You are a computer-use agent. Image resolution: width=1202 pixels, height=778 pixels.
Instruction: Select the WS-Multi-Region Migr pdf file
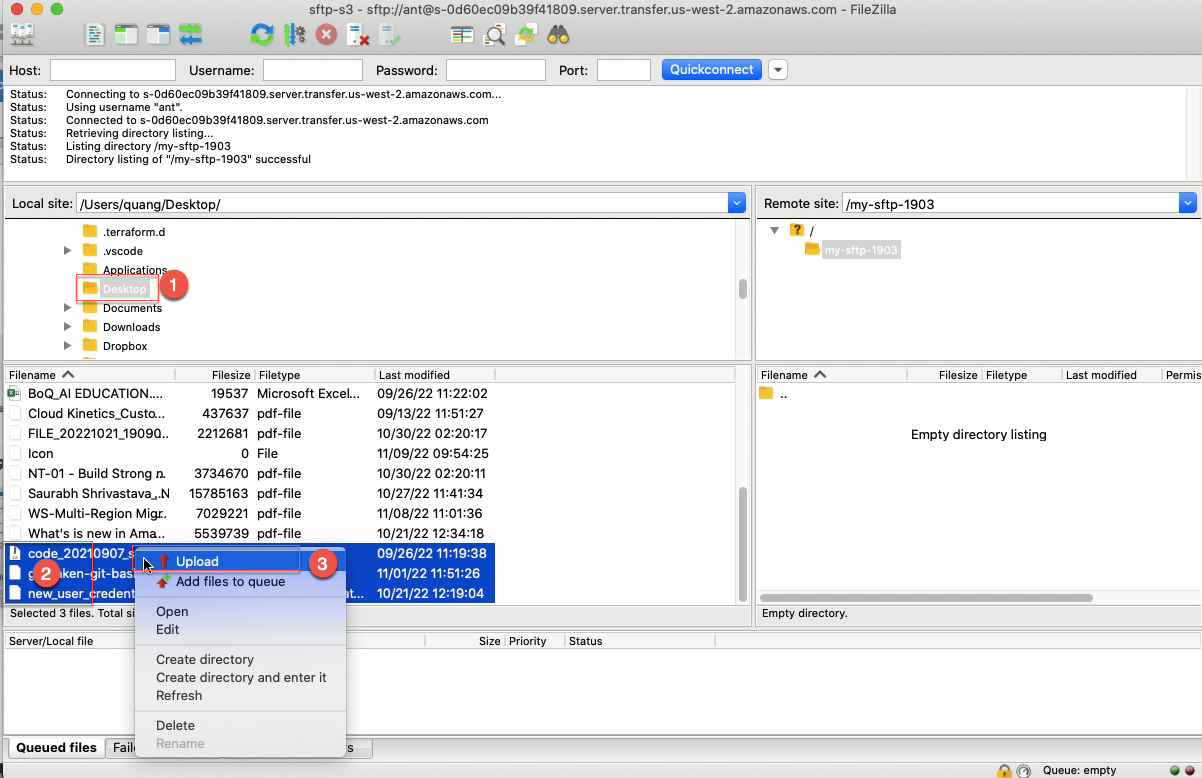(x=250, y=513)
